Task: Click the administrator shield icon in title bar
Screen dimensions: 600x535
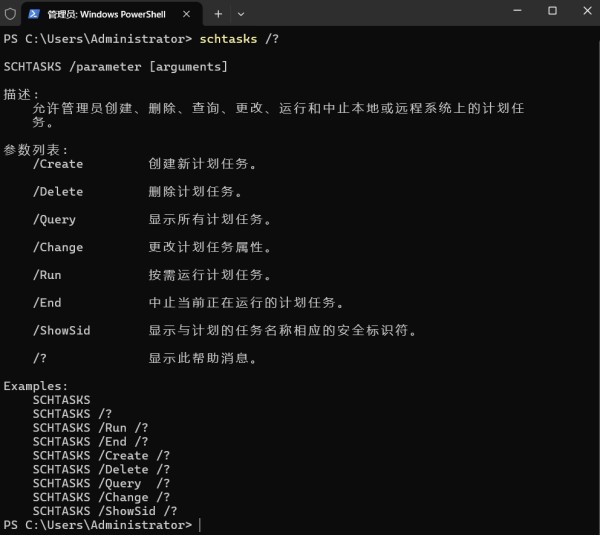Action: click(x=10, y=14)
